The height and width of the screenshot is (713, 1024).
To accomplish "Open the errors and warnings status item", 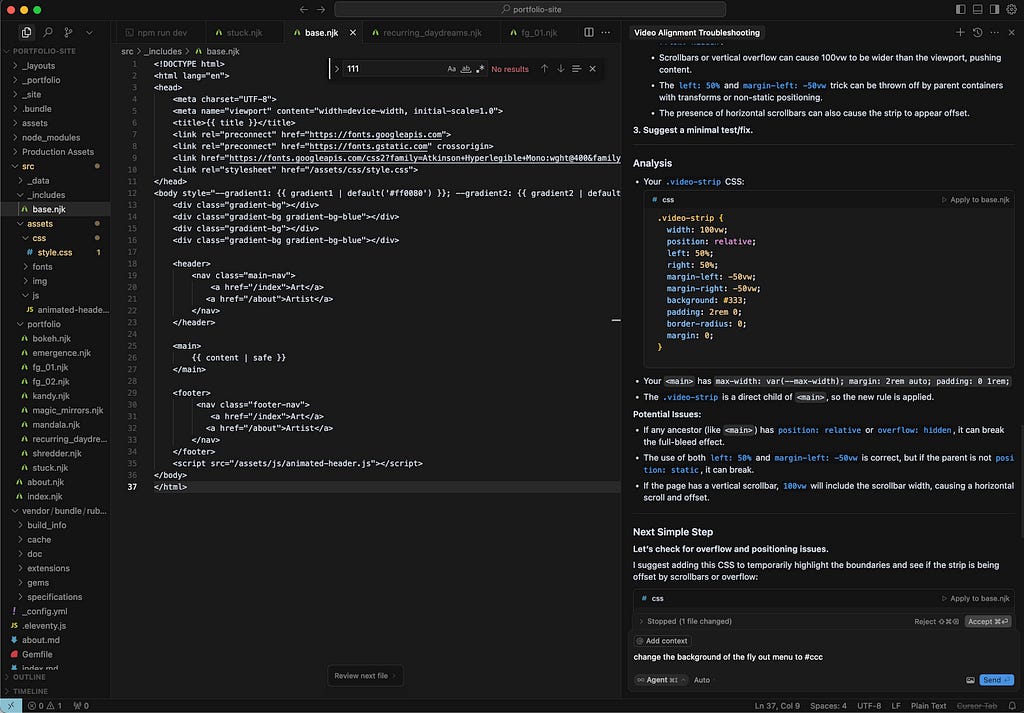I will tap(44, 706).
